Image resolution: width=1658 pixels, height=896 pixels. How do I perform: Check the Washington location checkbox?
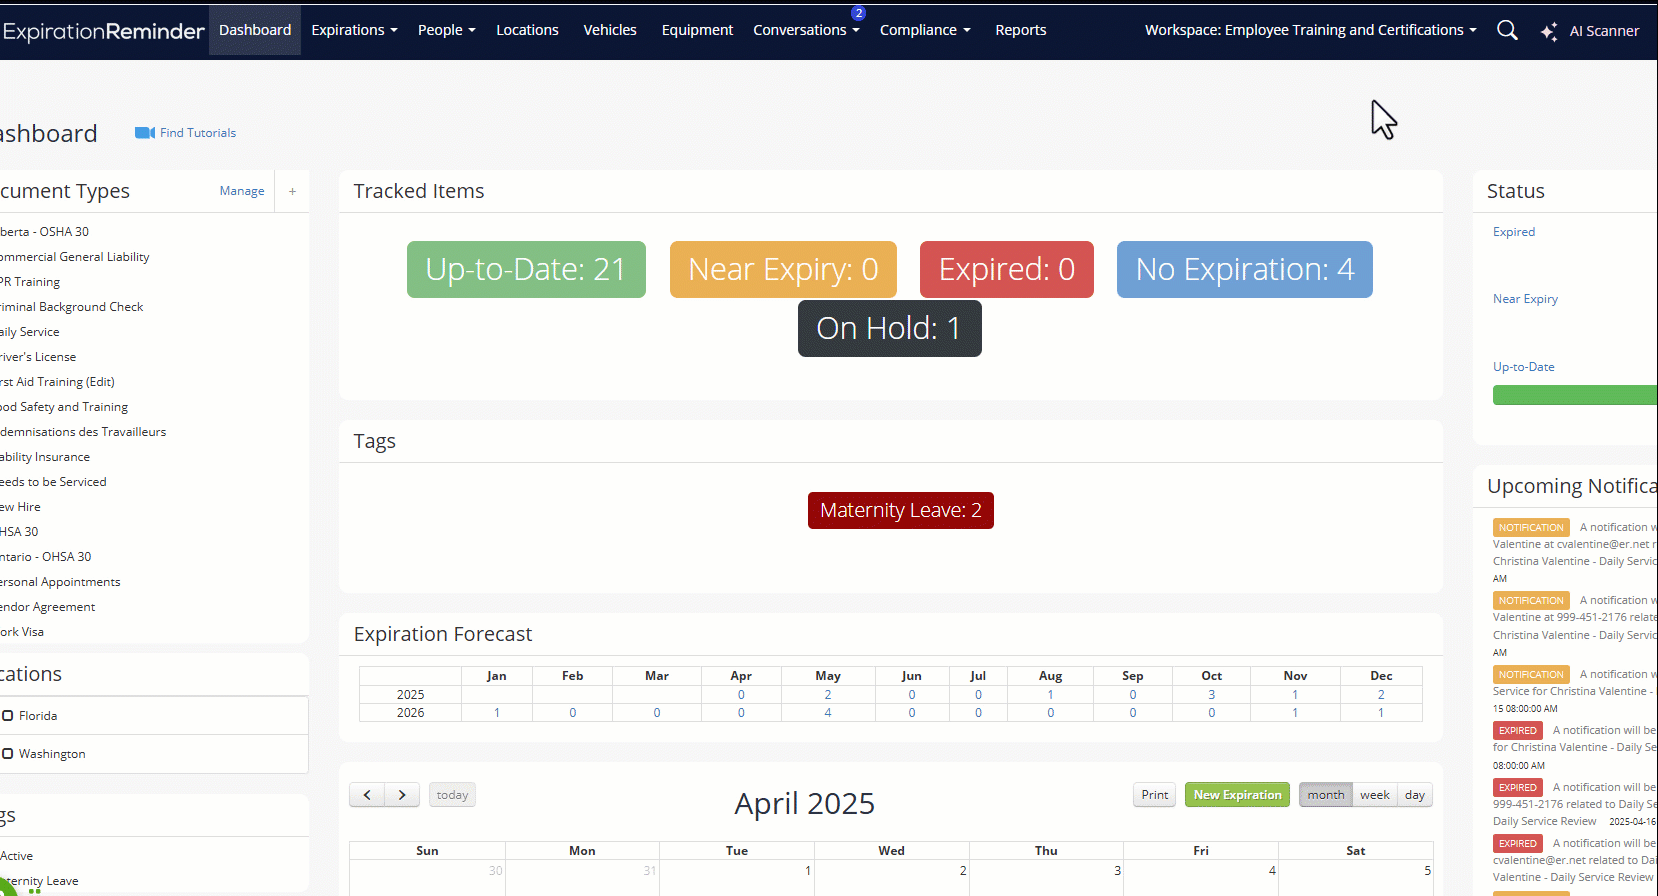point(8,754)
